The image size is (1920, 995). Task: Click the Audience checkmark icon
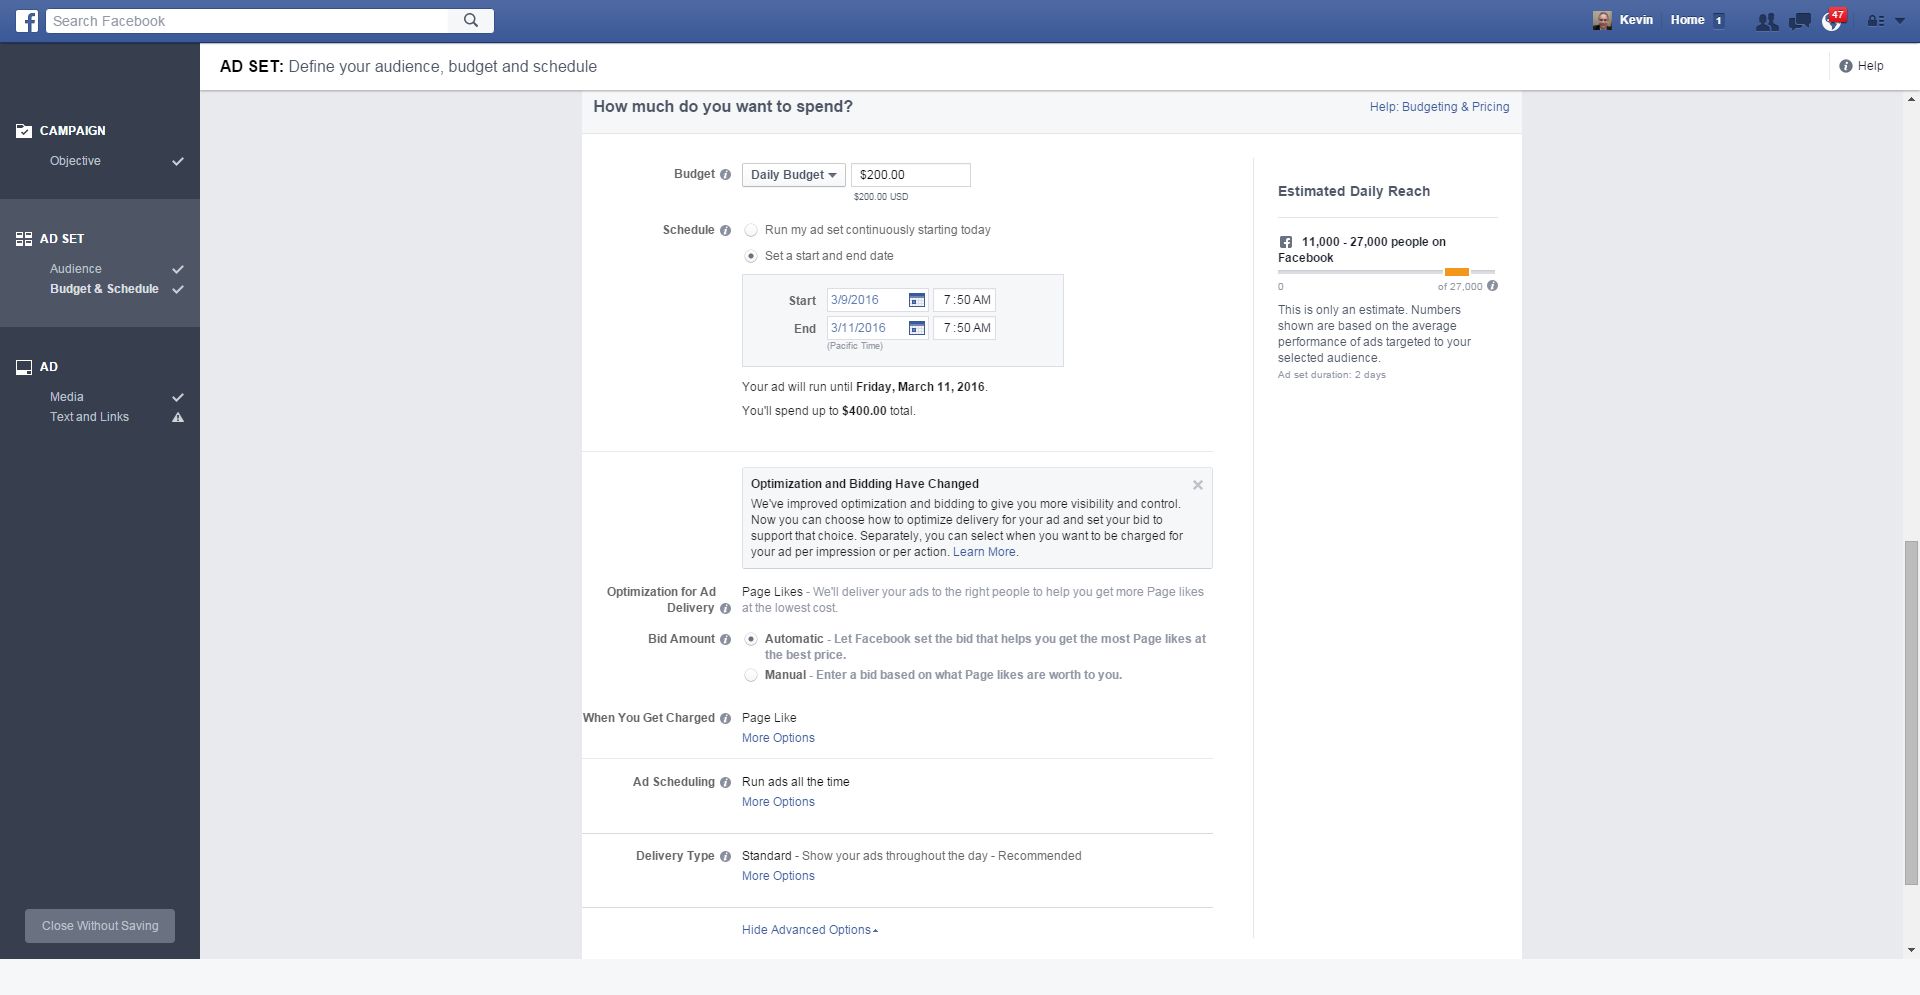178,269
